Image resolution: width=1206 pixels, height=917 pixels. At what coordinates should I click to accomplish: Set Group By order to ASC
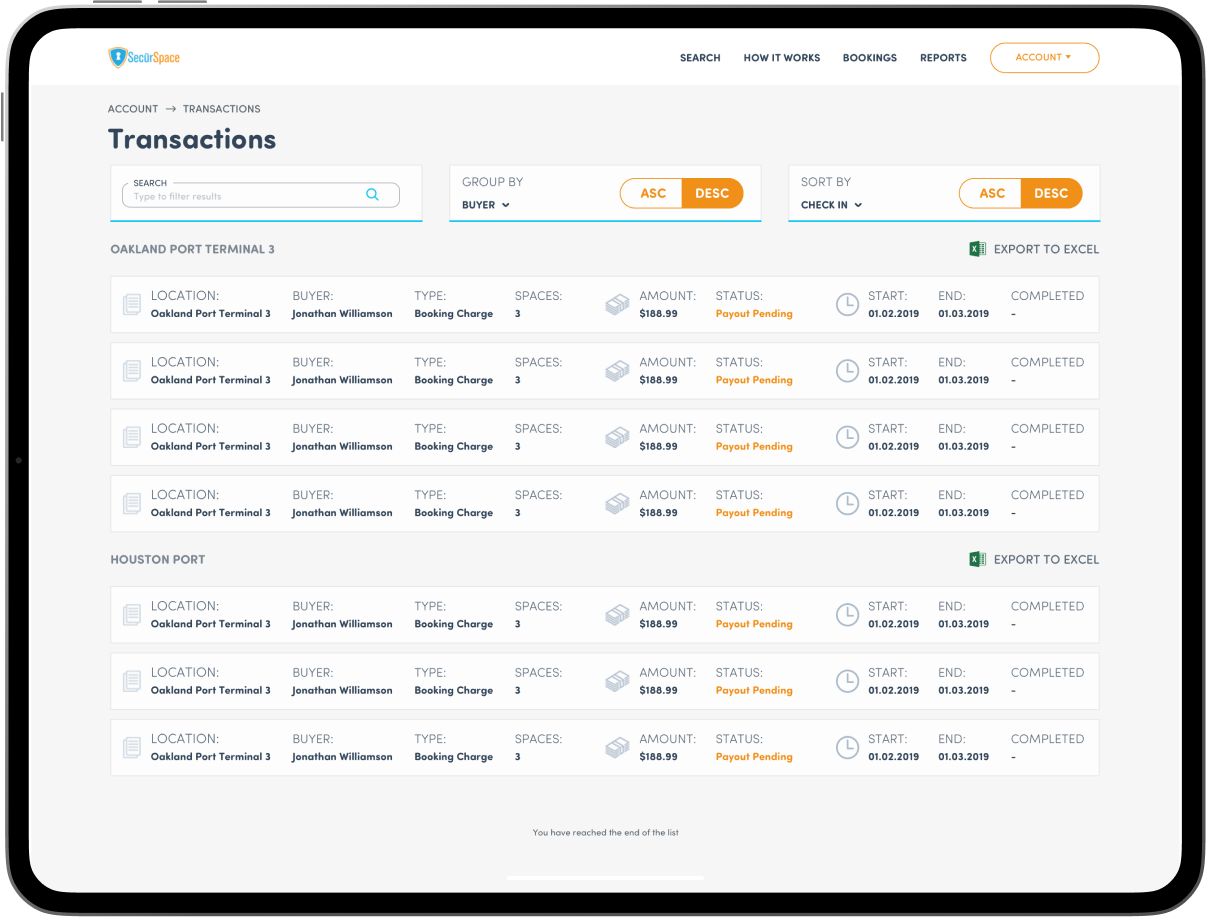pyautogui.click(x=652, y=193)
